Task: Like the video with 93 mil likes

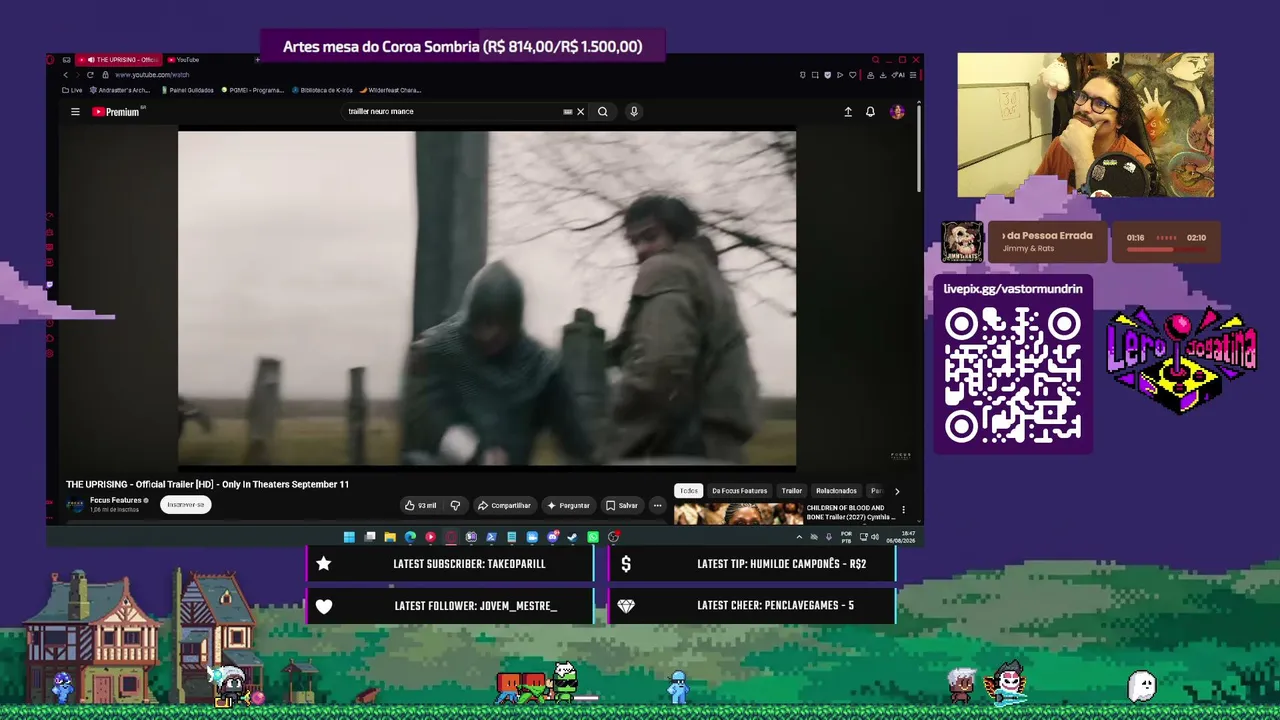Action: coord(421,505)
